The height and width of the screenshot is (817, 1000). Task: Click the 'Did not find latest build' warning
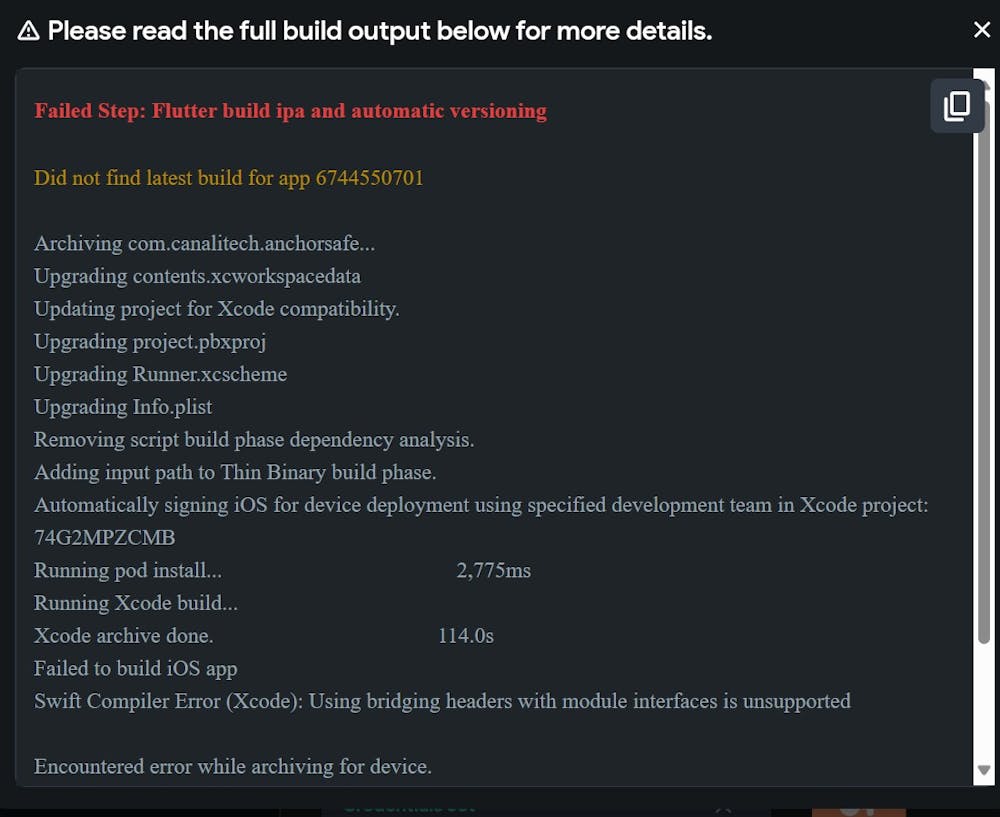click(229, 178)
